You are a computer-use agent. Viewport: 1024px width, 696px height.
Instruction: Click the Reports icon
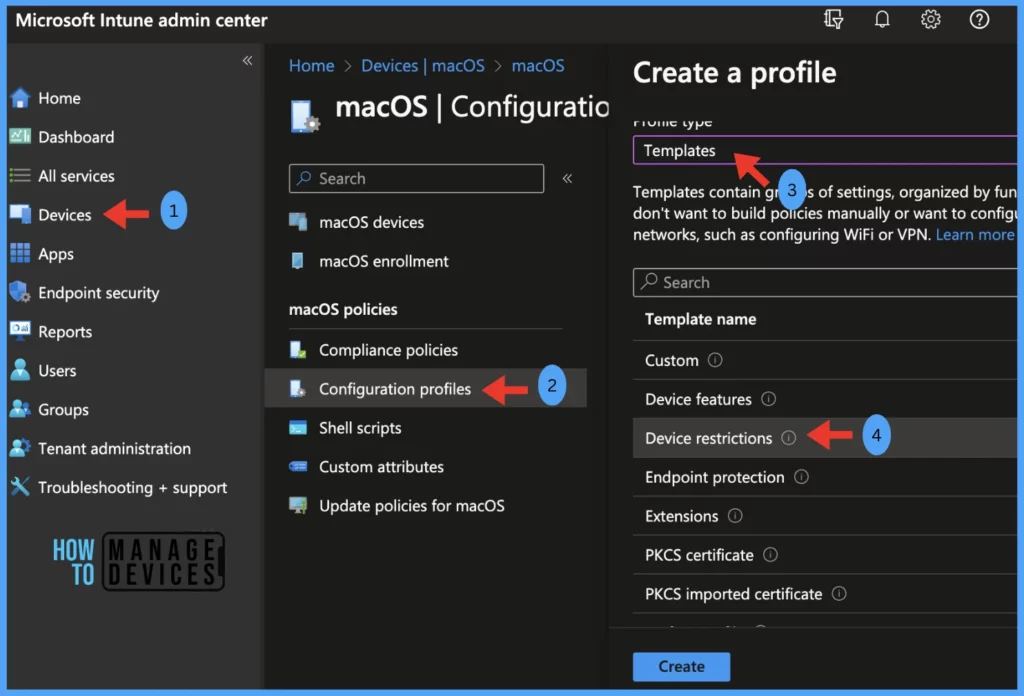[20, 329]
